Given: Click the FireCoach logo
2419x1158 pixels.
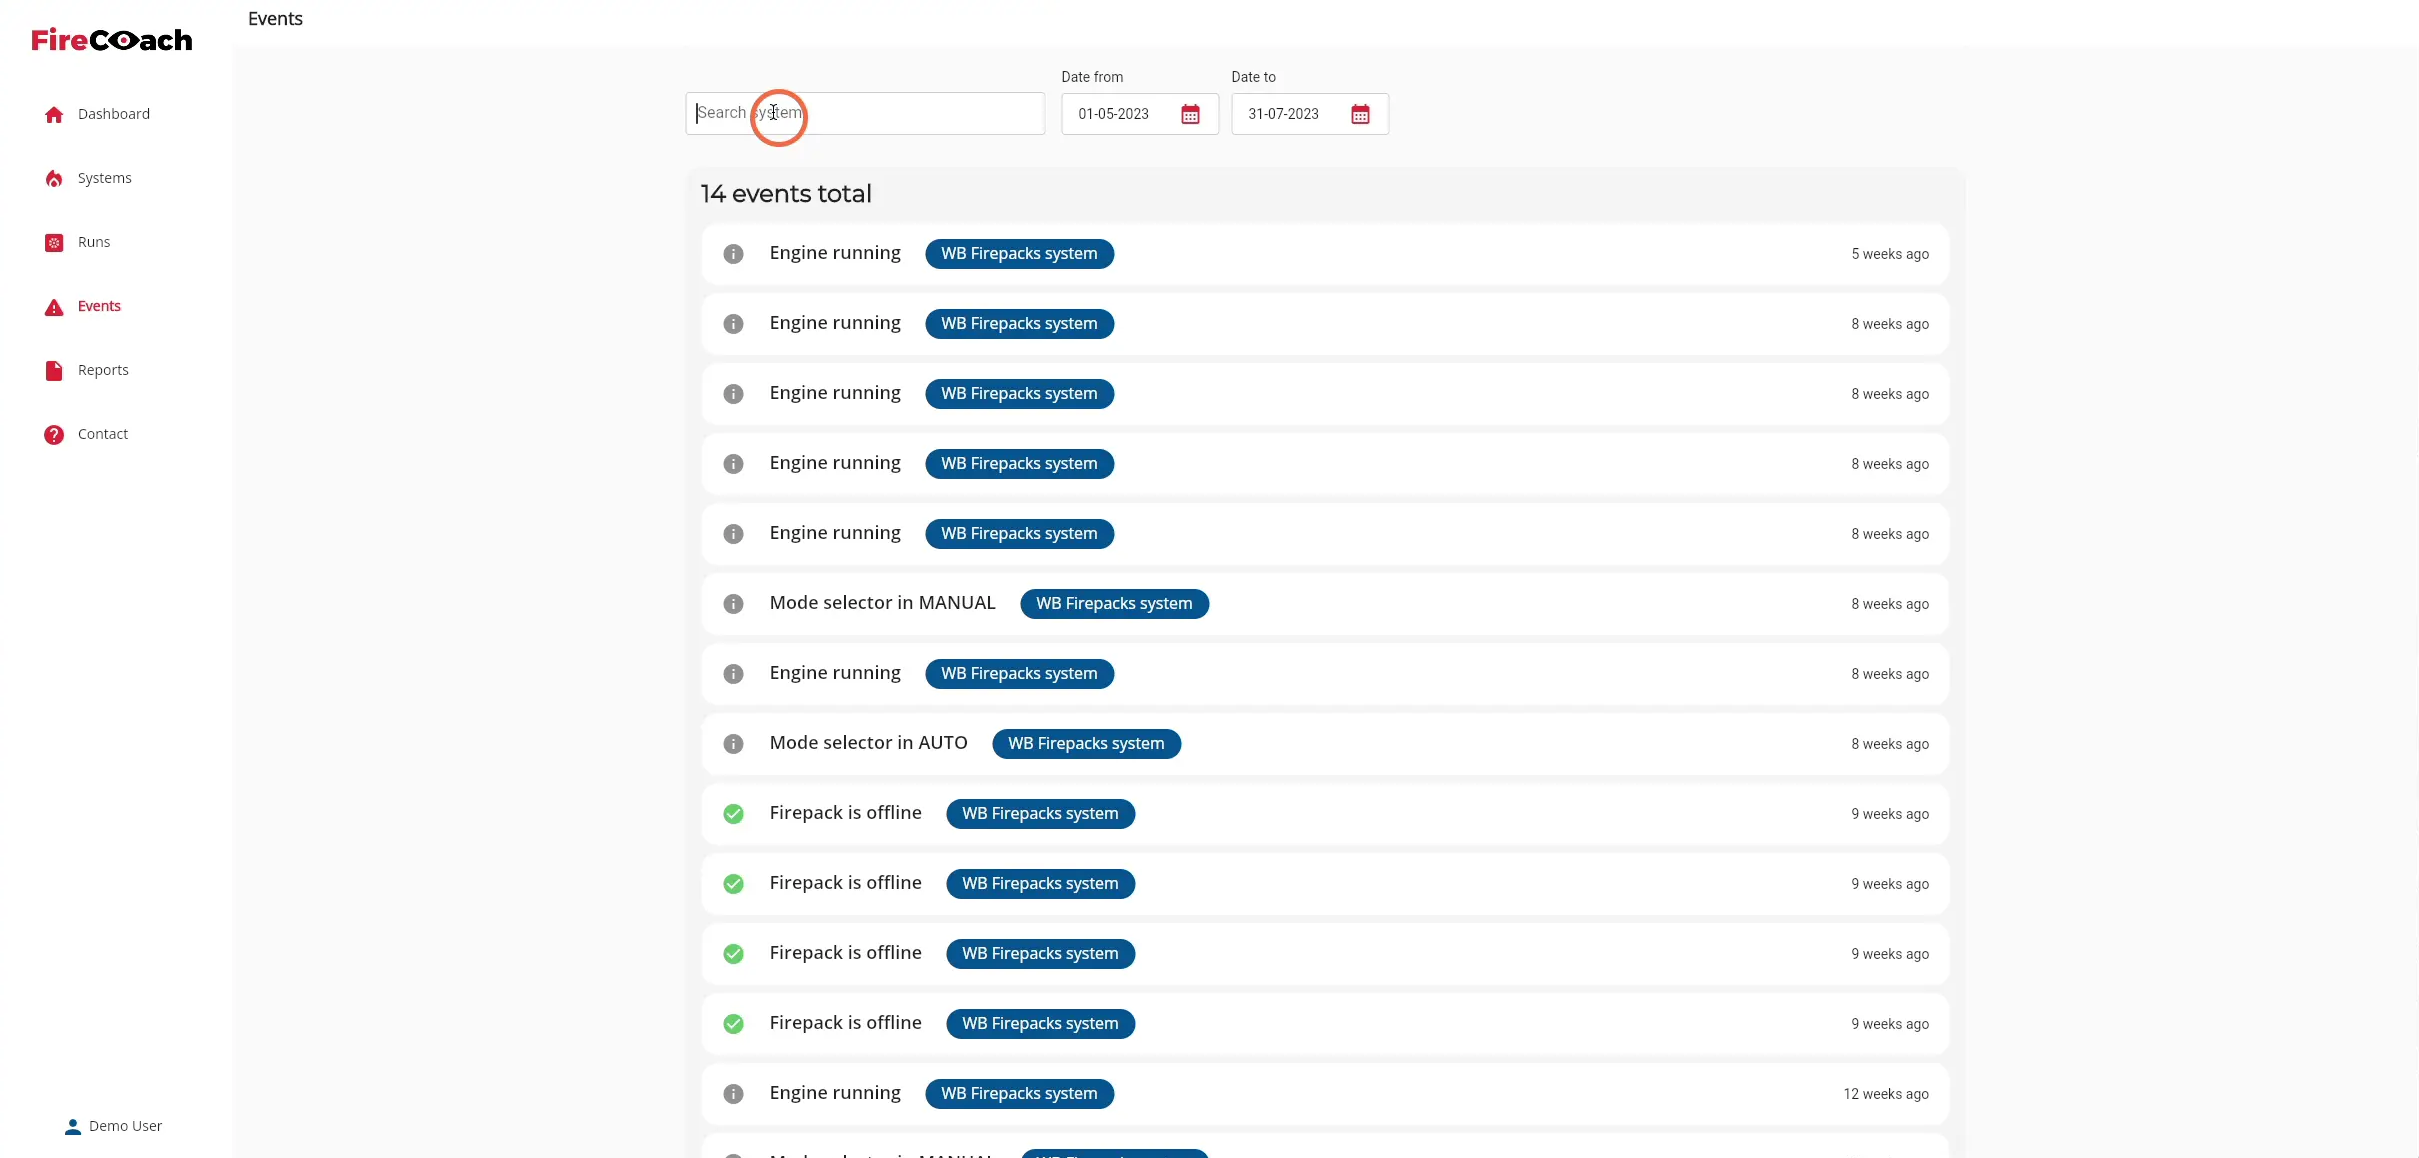Looking at the screenshot, I should coord(112,40).
